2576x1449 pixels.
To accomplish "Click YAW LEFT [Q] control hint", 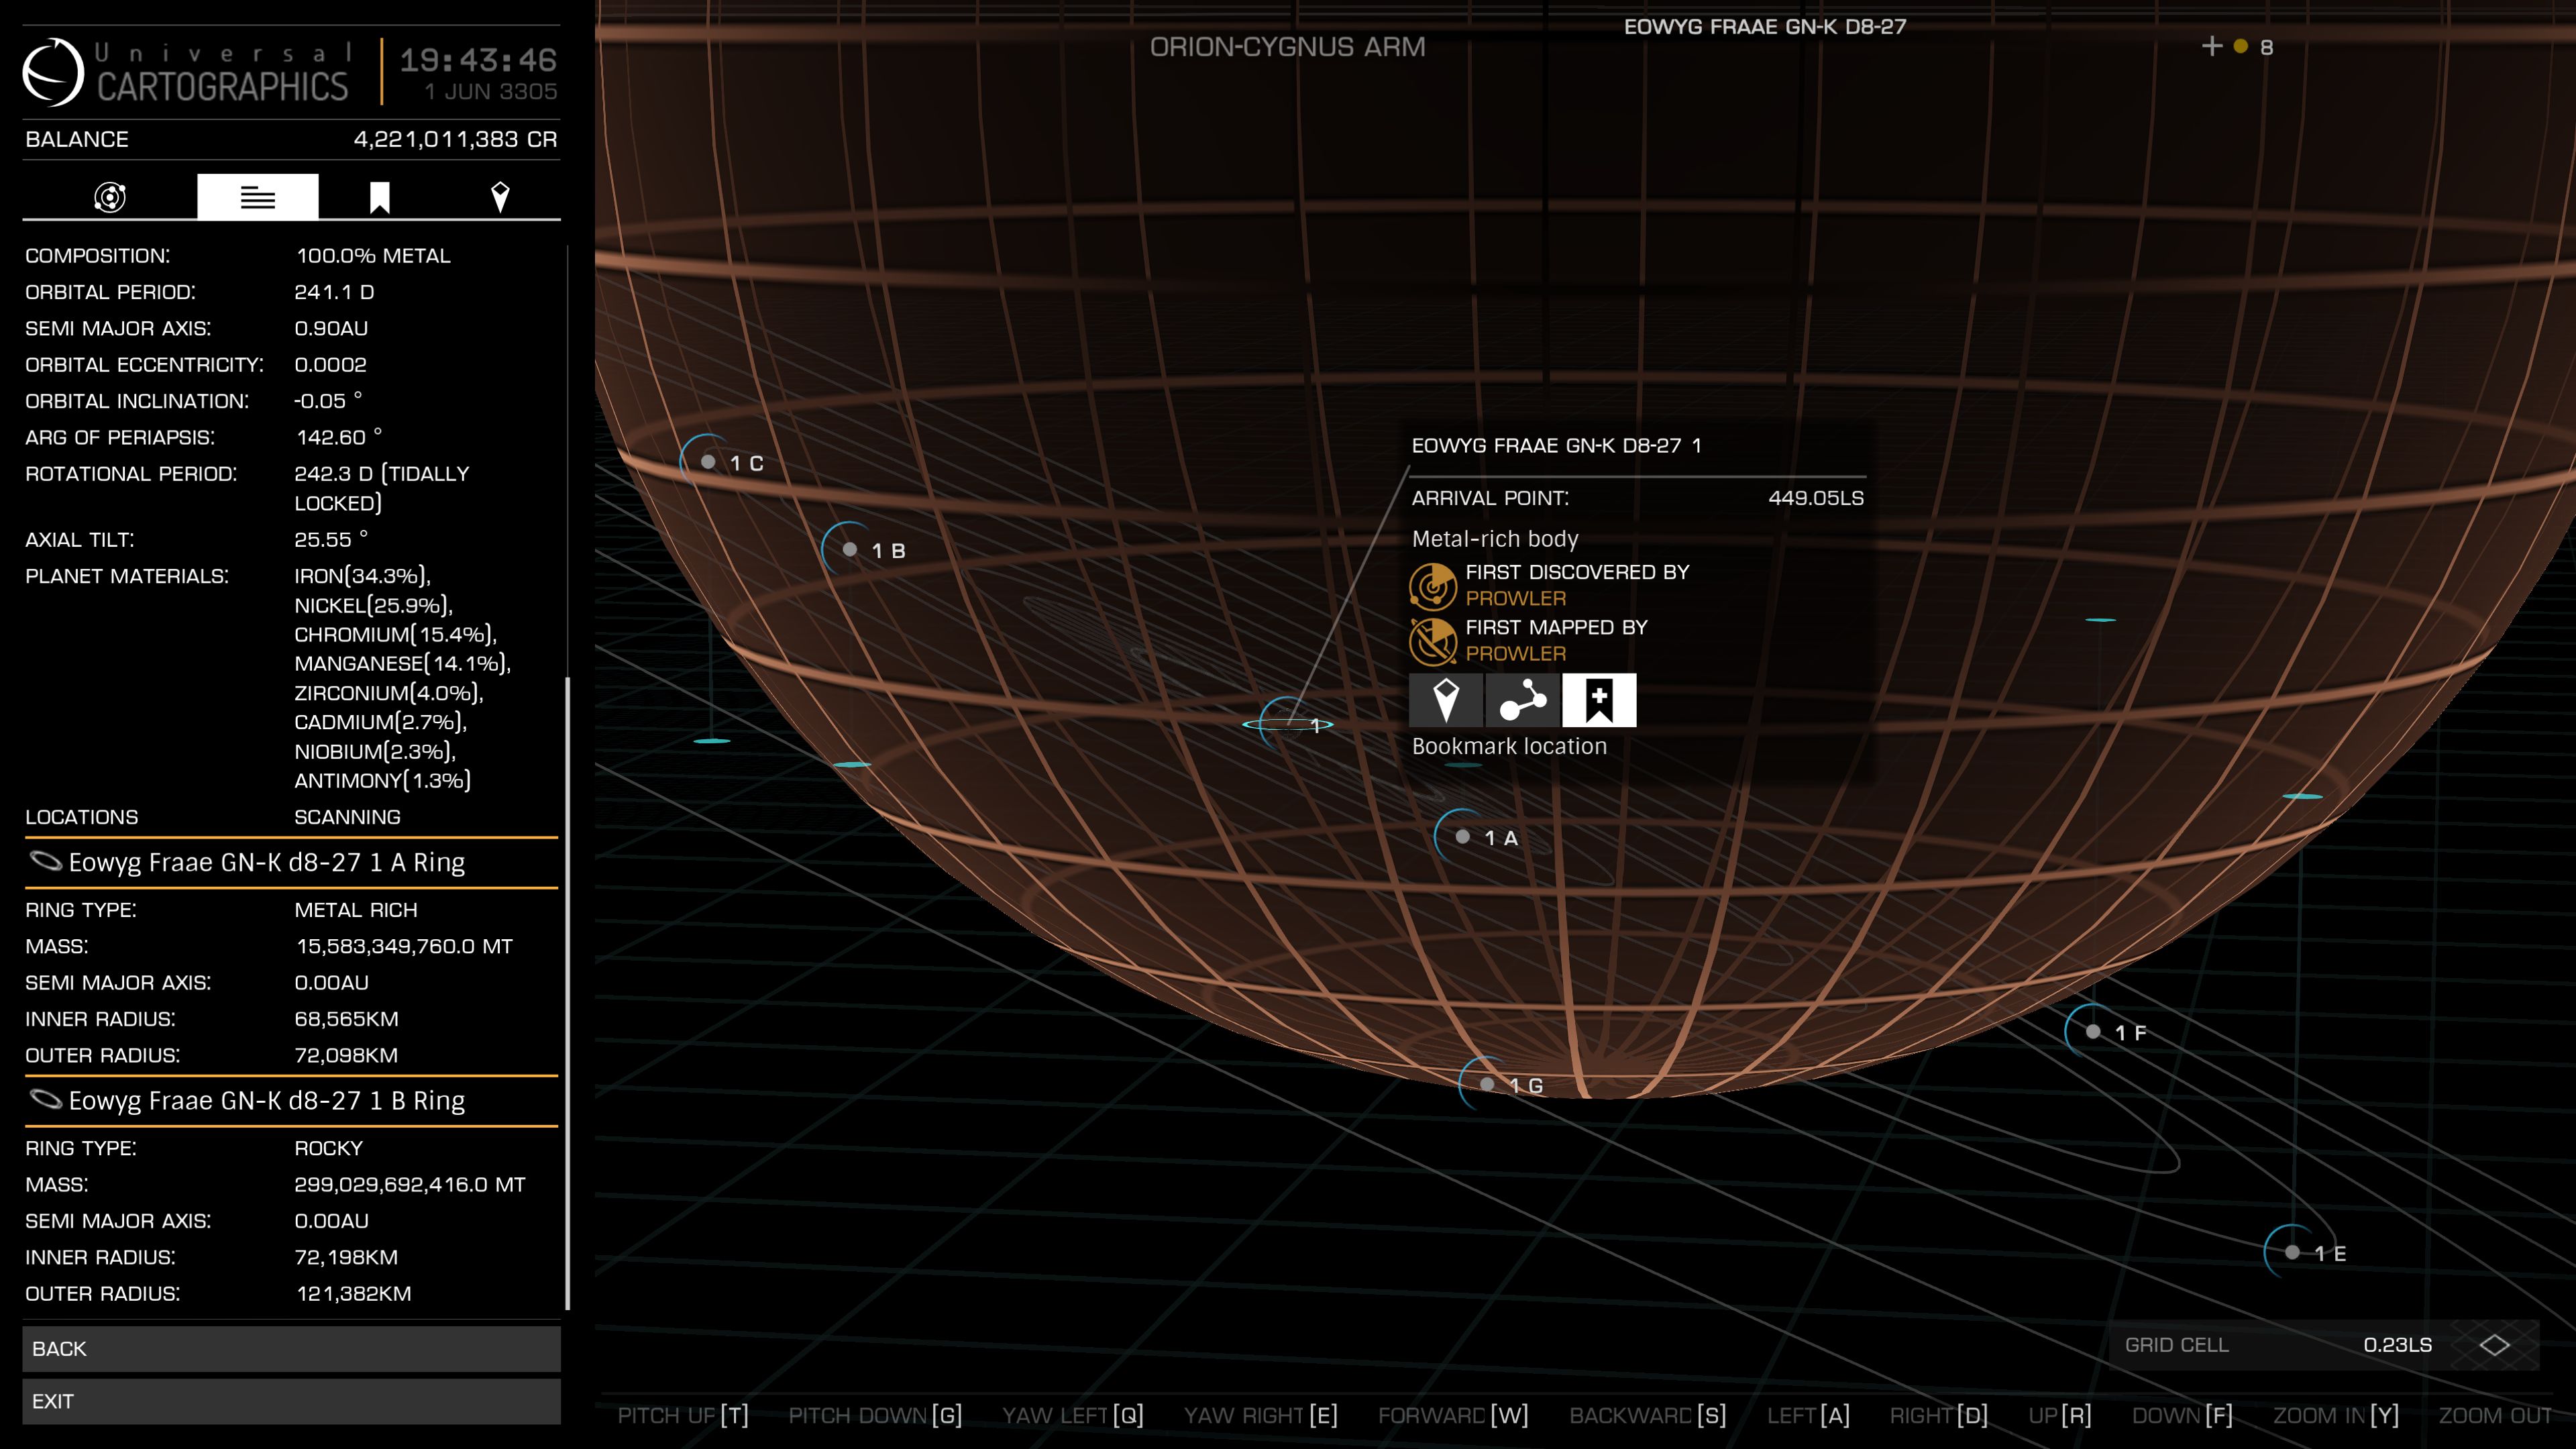I will tap(1073, 1415).
